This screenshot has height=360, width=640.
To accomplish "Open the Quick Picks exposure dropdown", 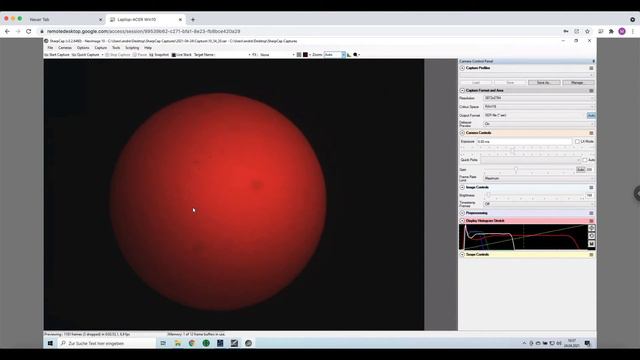I will (x=530, y=160).
